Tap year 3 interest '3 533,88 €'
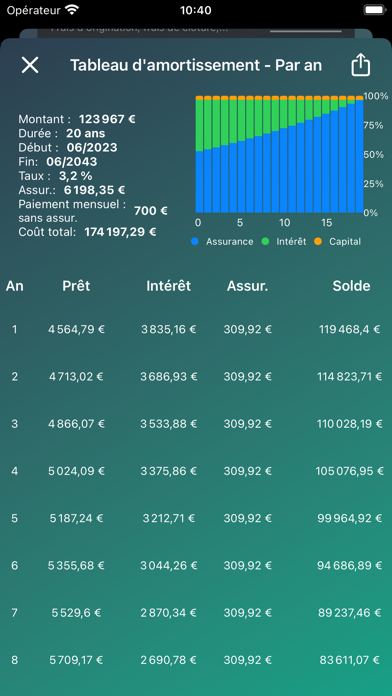The width and height of the screenshot is (392, 696). pyautogui.click(x=169, y=424)
